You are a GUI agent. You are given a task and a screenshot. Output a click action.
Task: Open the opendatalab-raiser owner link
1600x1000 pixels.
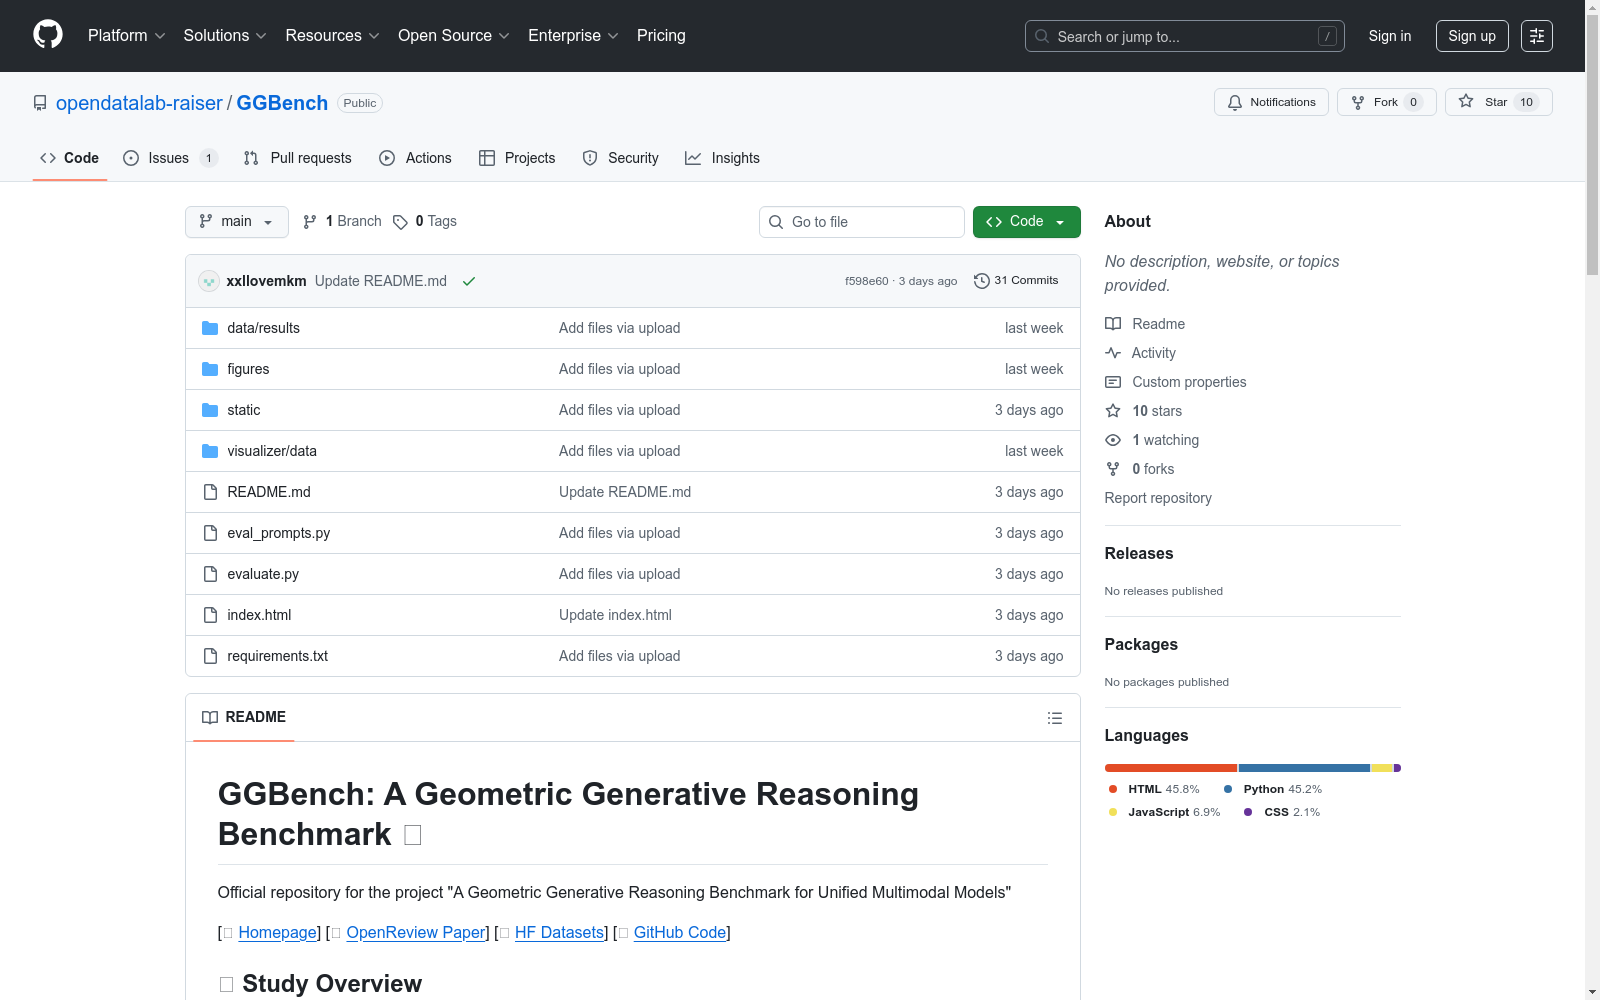coord(139,103)
